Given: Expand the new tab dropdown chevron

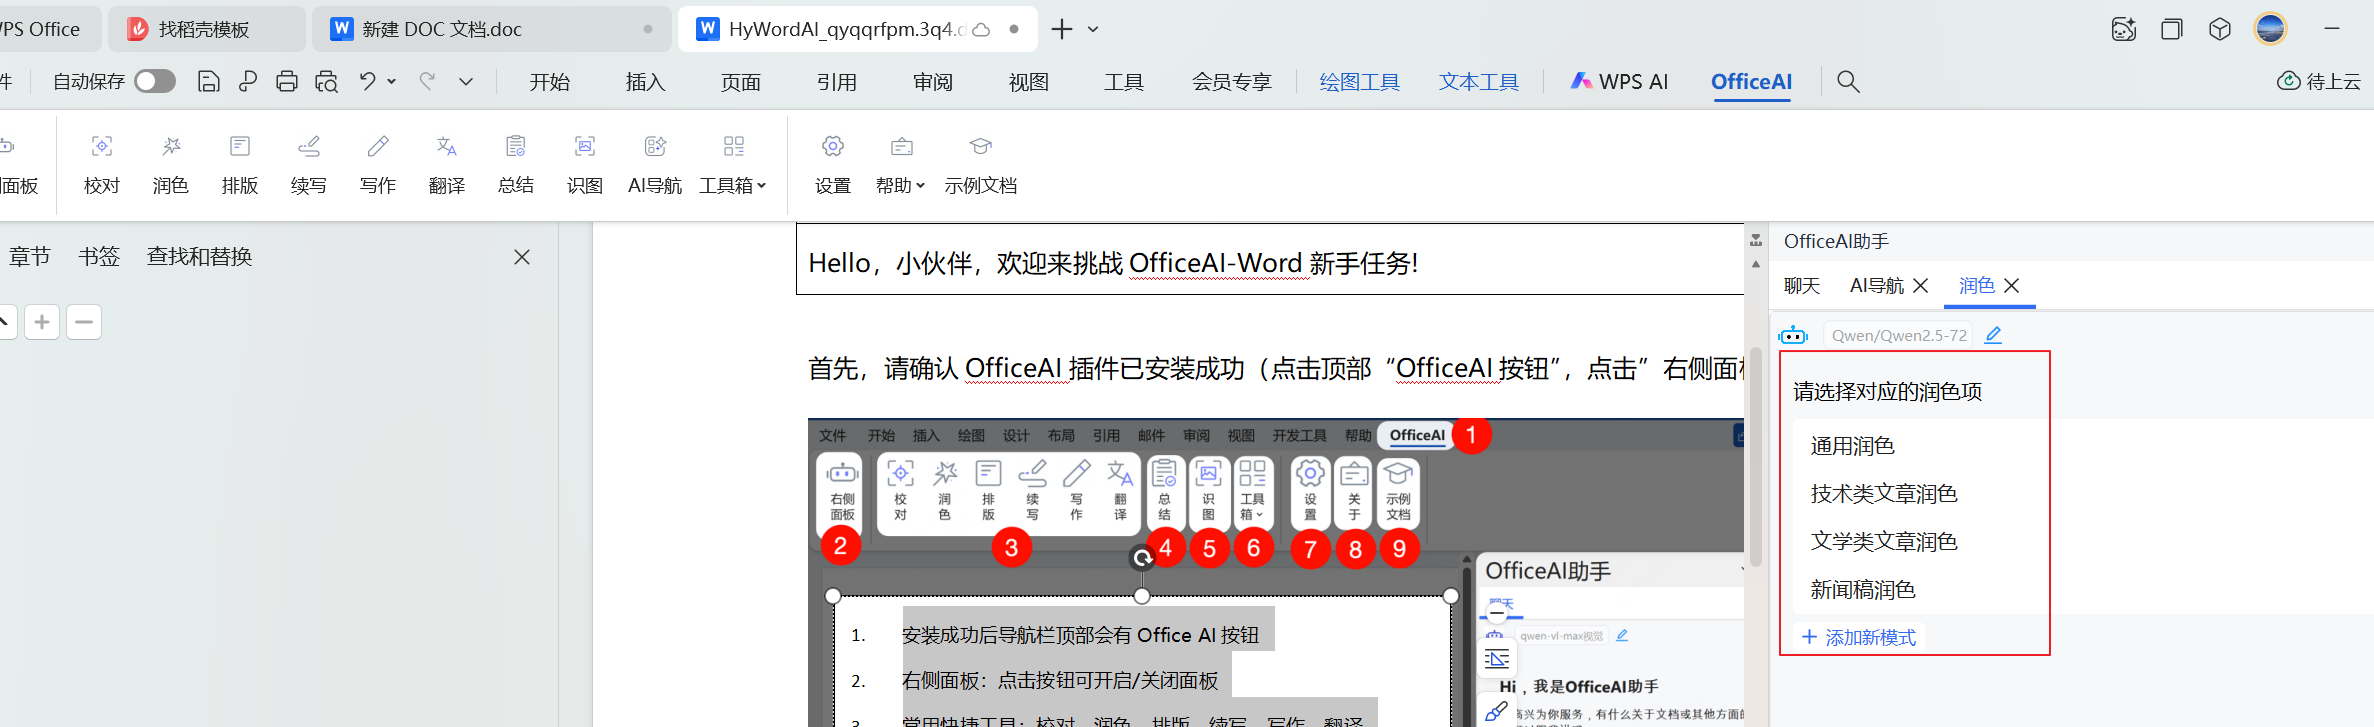Looking at the screenshot, I should [x=1093, y=29].
